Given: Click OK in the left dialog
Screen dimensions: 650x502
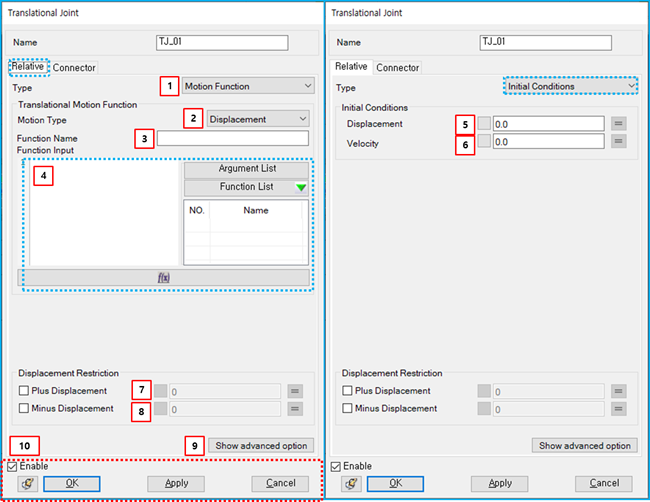Looking at the screenshot, I should coord(72,483).
